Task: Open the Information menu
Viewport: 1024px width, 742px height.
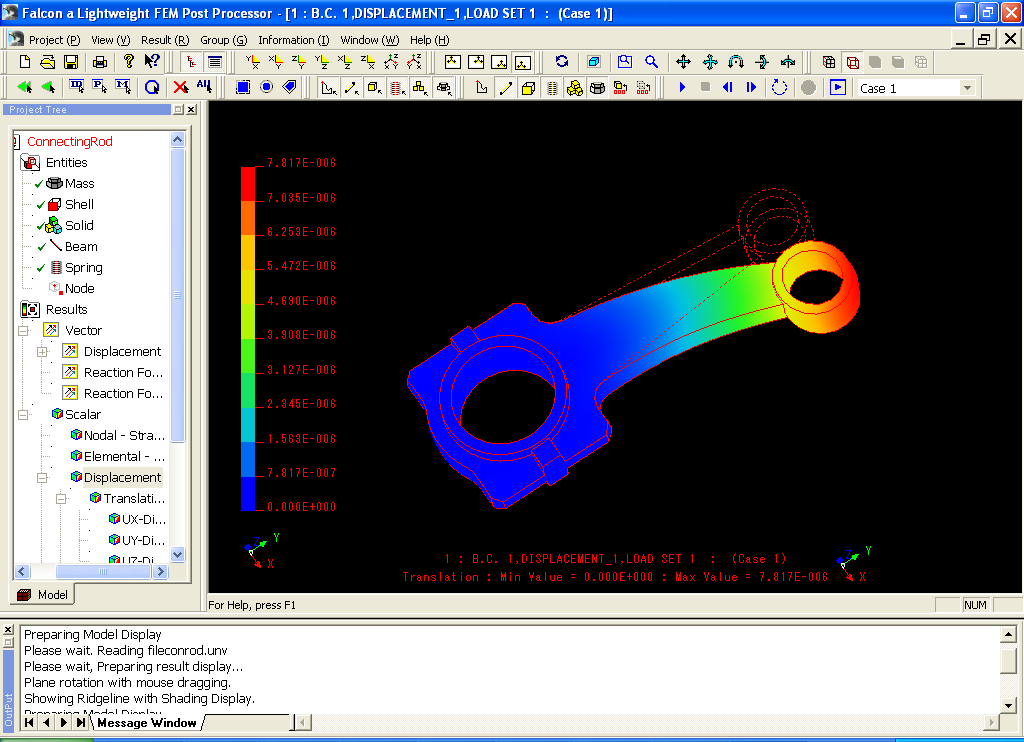Action: coord(293,40)
